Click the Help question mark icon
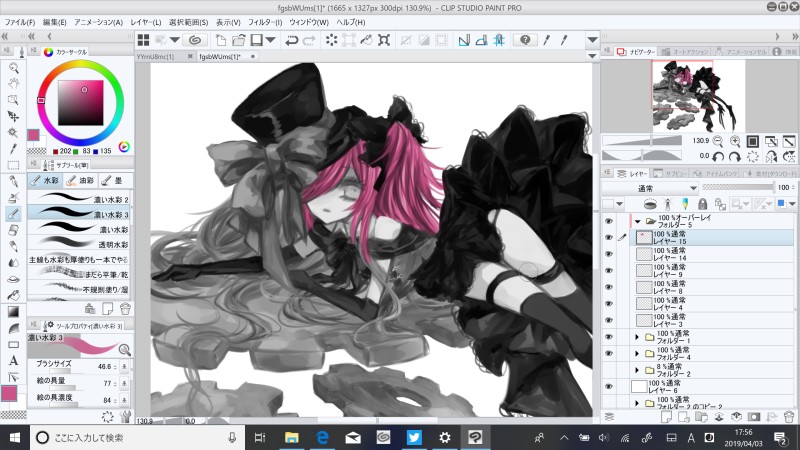Image resolution: width=800 pixels, height=450 pixels. pos(525,40)
